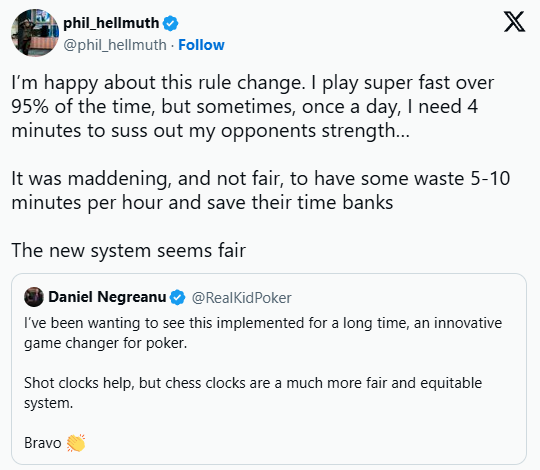Open Daniel Negreanu's small avatar
The width and height of the screenshot is (540, 470).
tap(34, 297)
